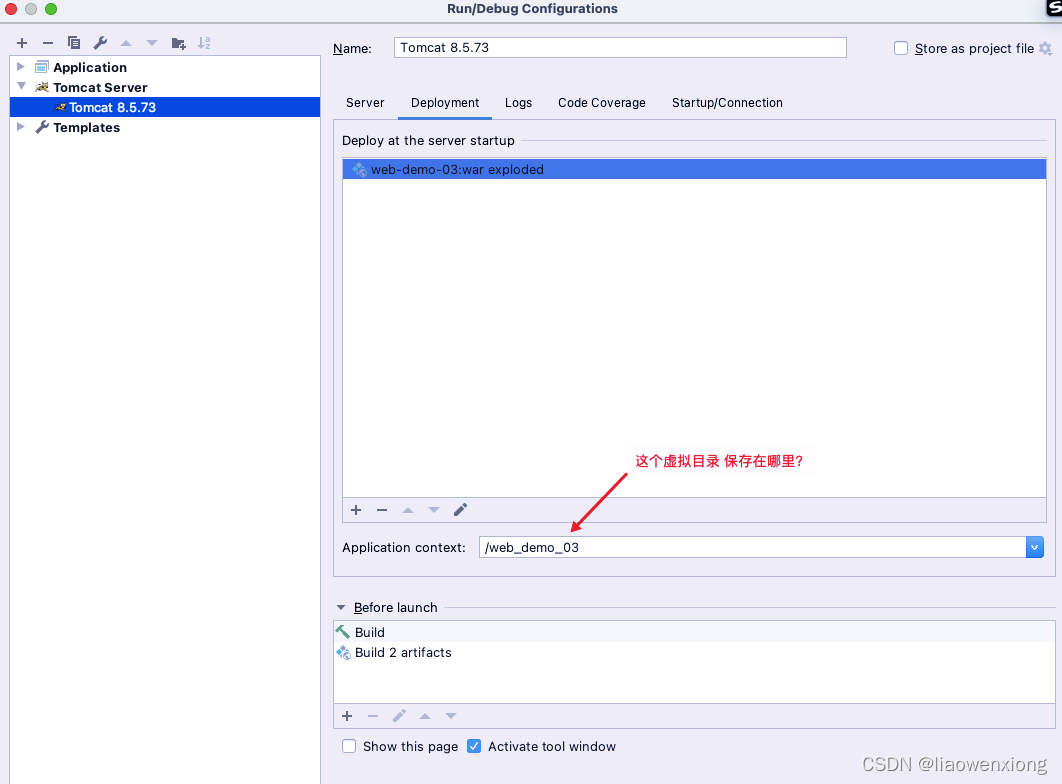
Task: Remove the selected Before launch task
Action: click(373, 716)
